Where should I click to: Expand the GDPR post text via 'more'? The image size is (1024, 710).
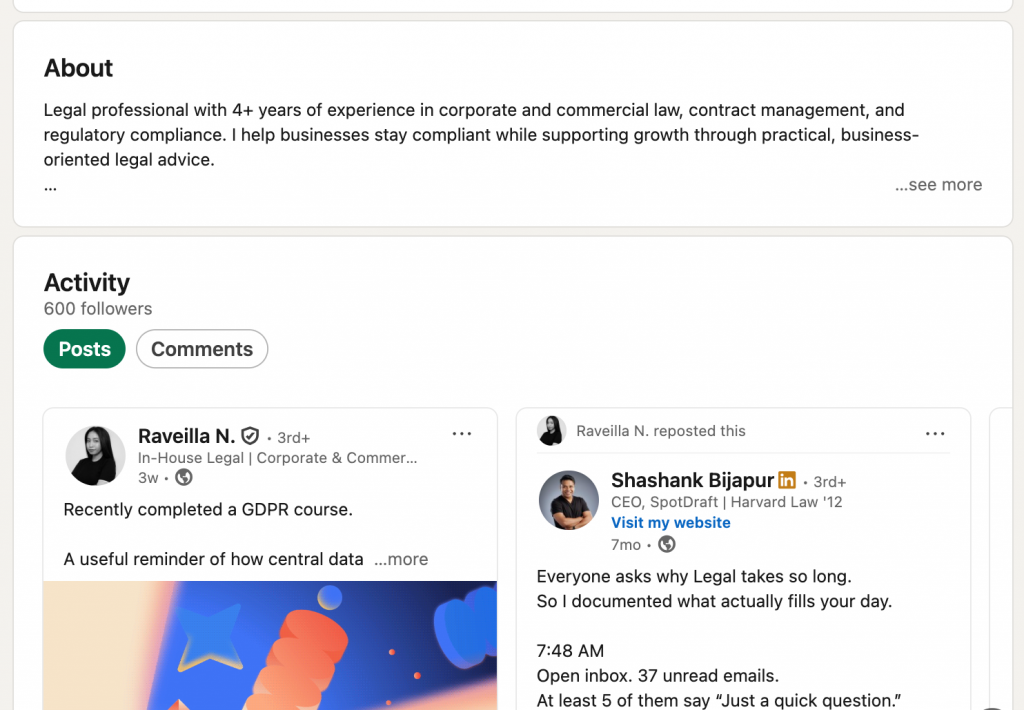coord(401,559)
